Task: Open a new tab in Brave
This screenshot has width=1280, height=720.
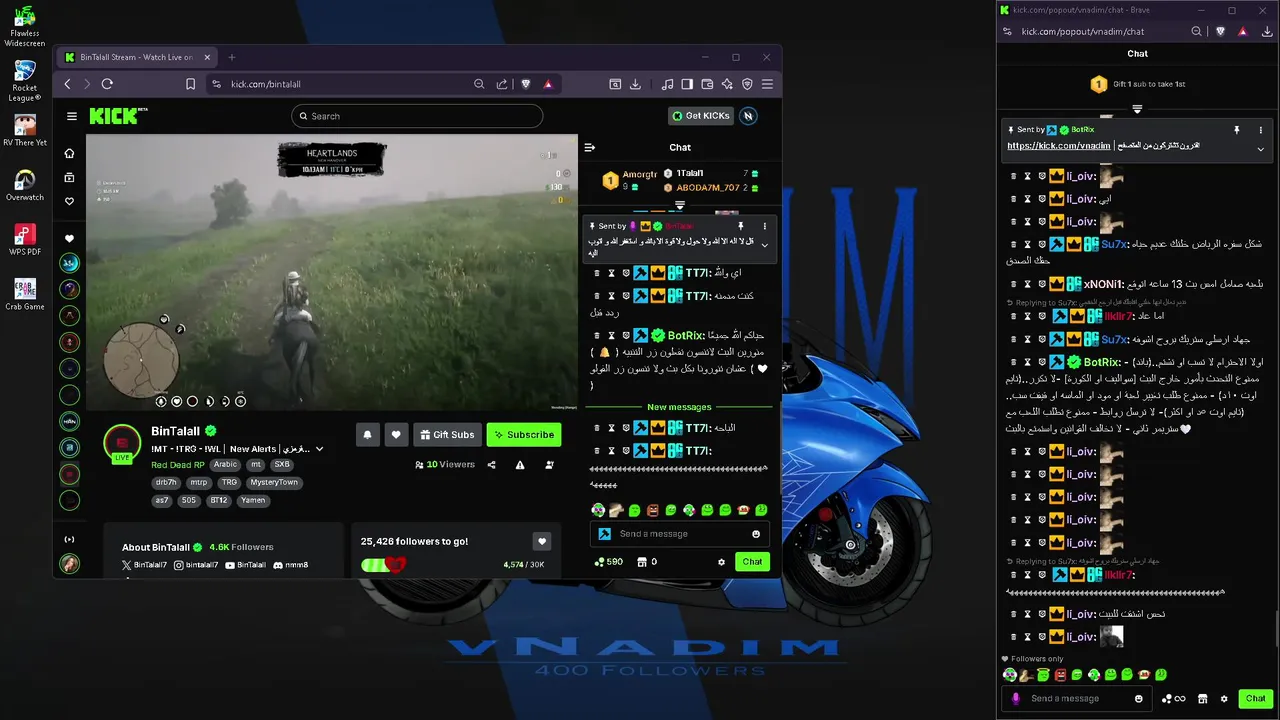Action: click(x=232, y=57)
